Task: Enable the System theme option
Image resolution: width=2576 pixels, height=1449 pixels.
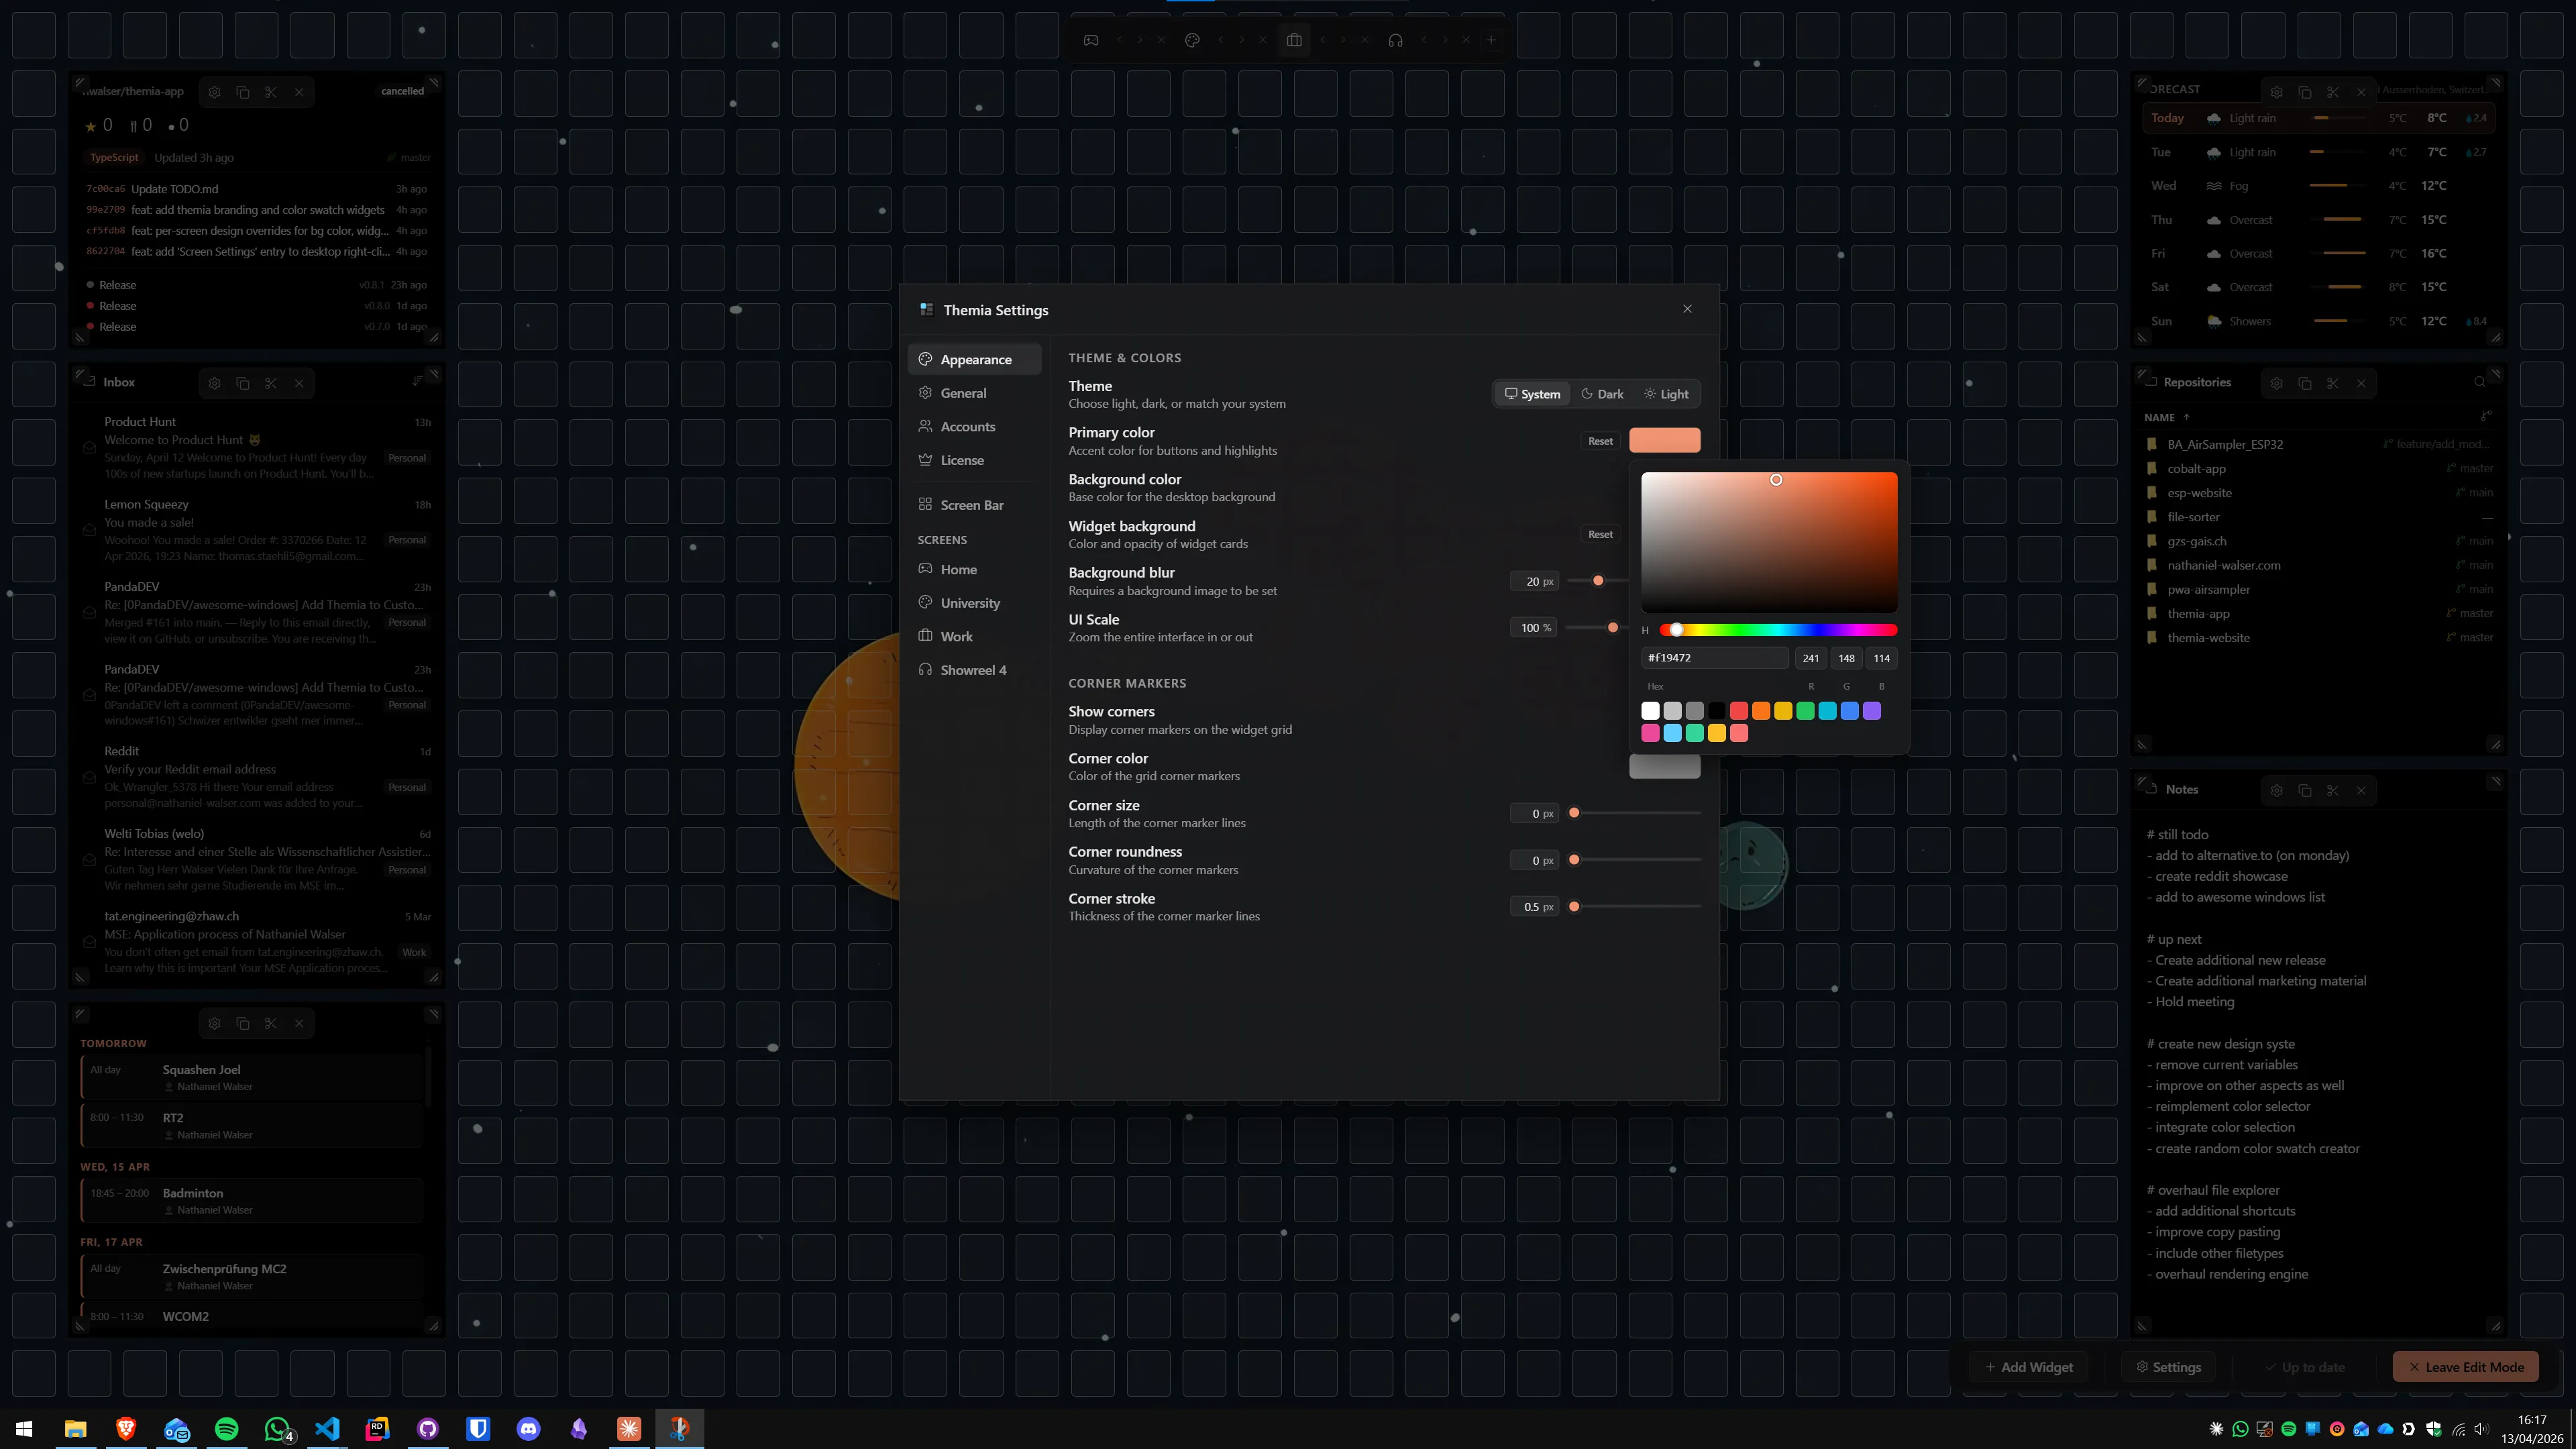Action: pyautogui.click(x=1532, y=393)
